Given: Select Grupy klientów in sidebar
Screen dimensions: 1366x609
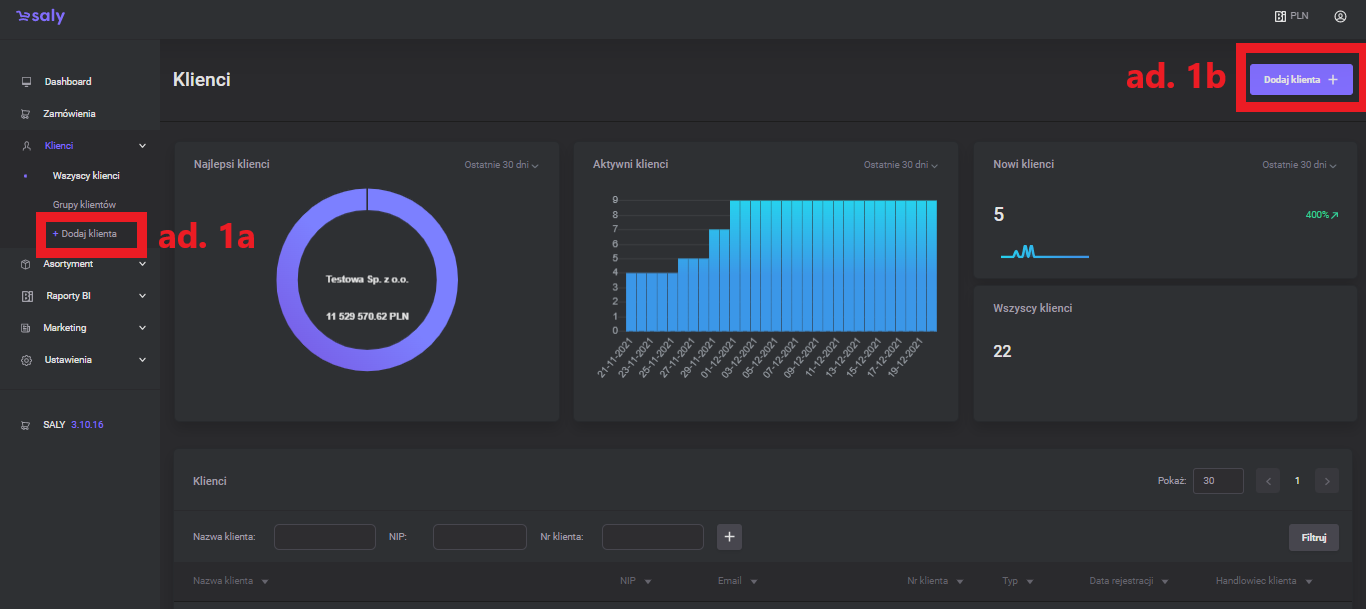Looking at the screenshot, I should pos(84,205).
